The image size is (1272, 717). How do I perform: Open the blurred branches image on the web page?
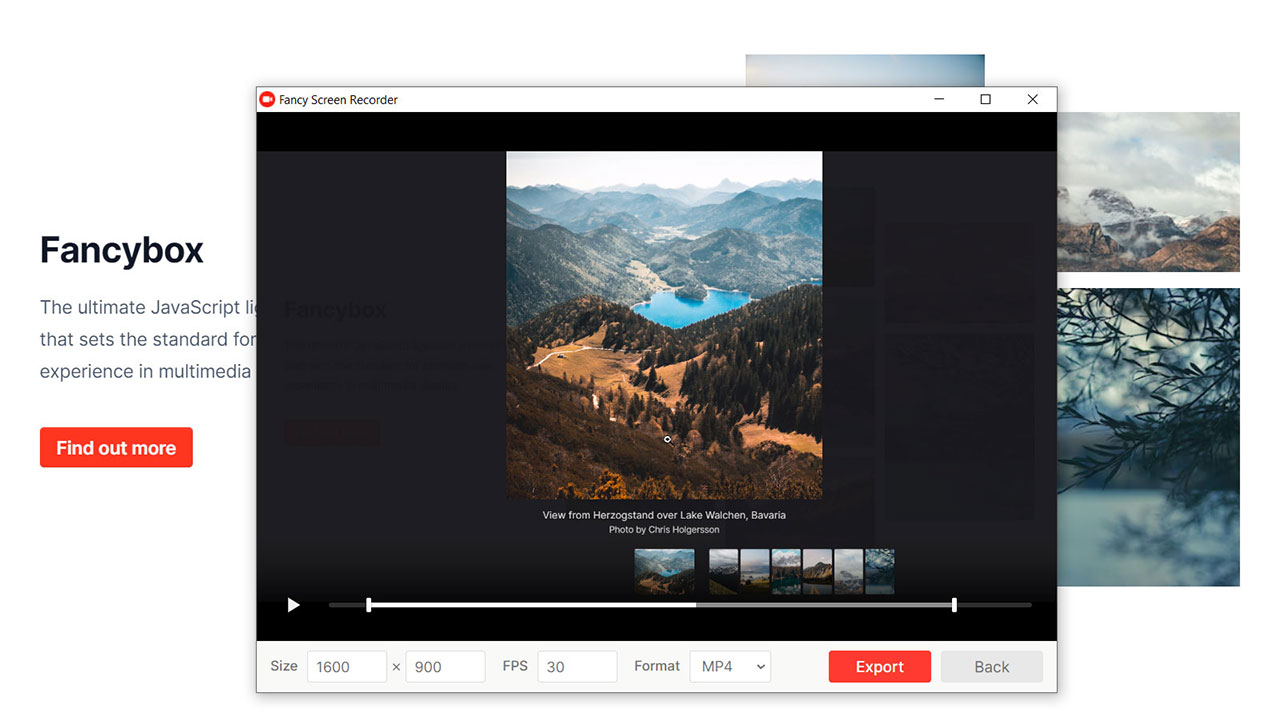[1148, 437]
